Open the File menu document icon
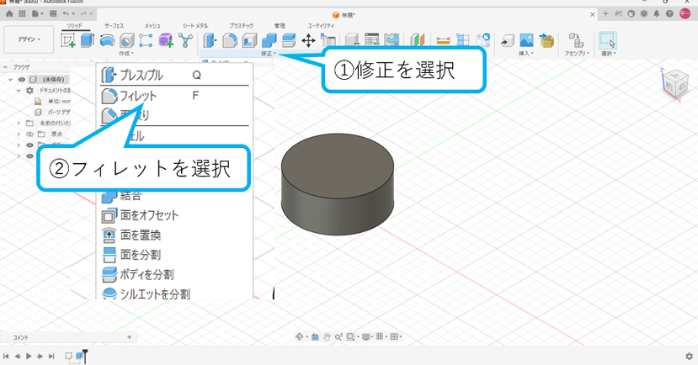This screenshot has width=698, height=365. pos(36,14)
